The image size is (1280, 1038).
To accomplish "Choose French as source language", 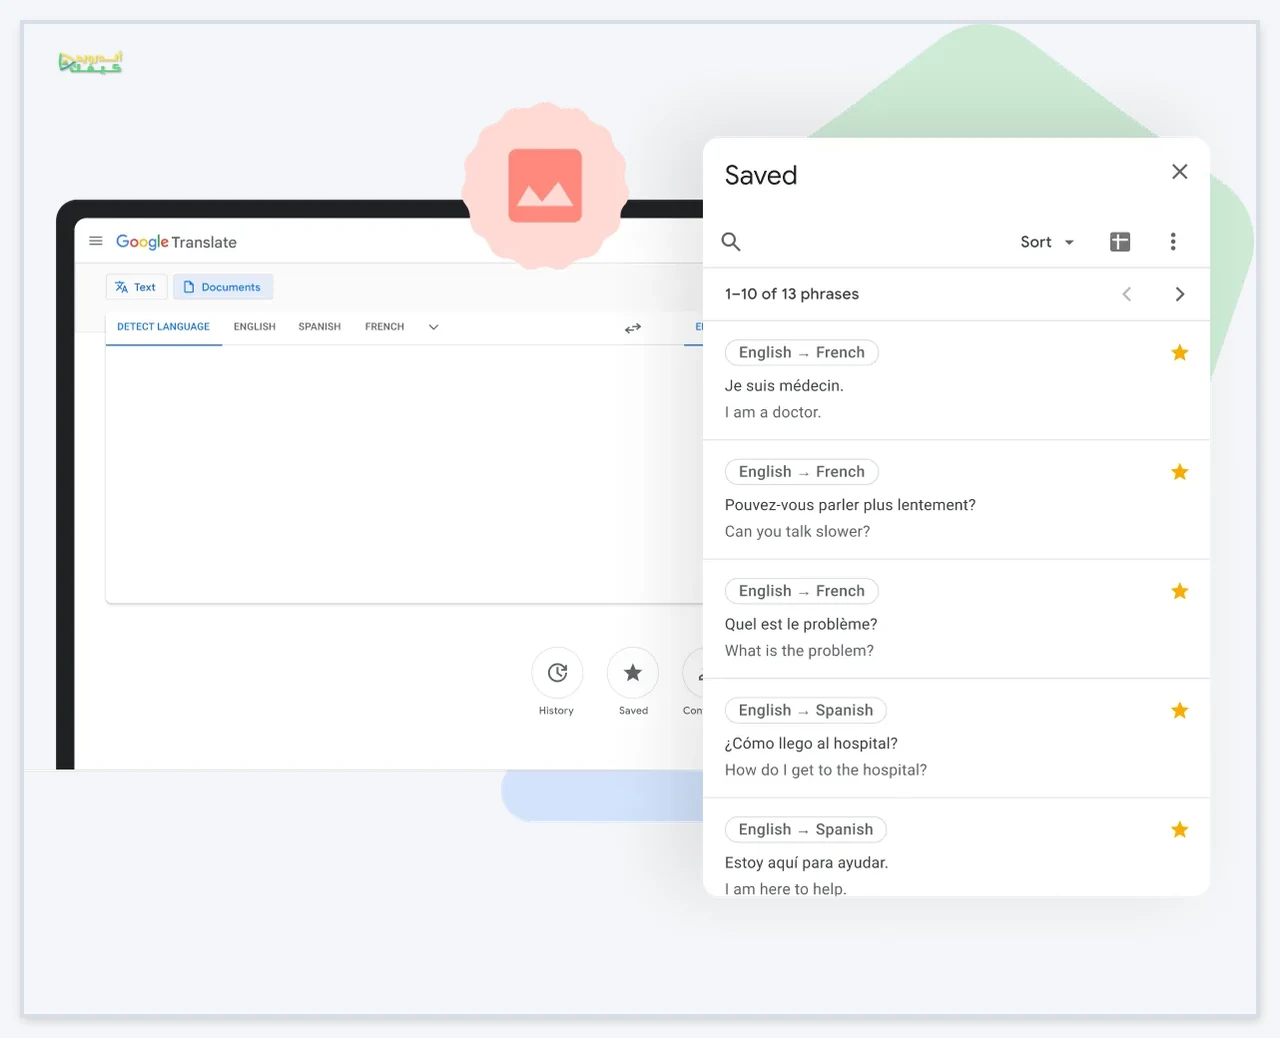I will point(385,327).
